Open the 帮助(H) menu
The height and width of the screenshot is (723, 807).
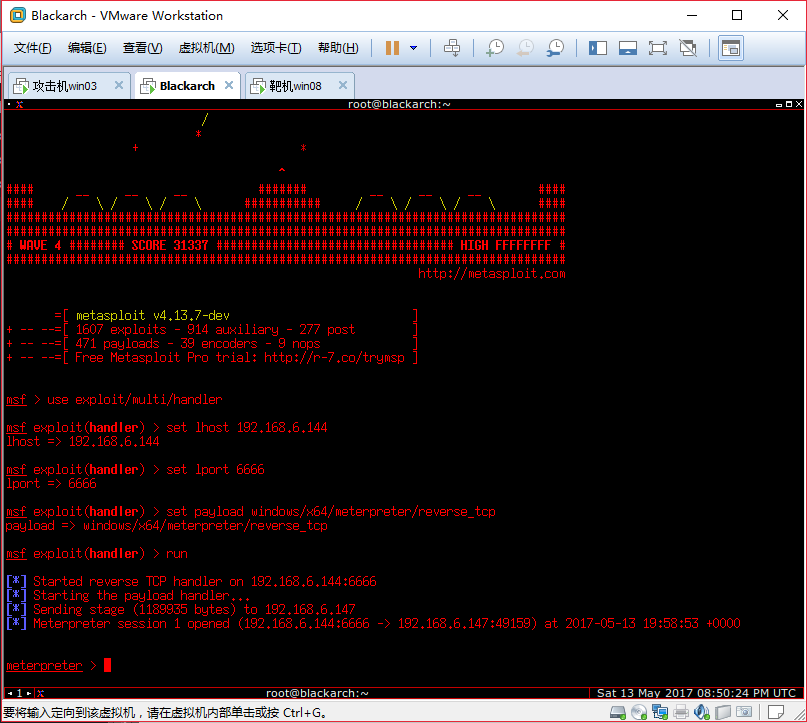click(338, 48)
